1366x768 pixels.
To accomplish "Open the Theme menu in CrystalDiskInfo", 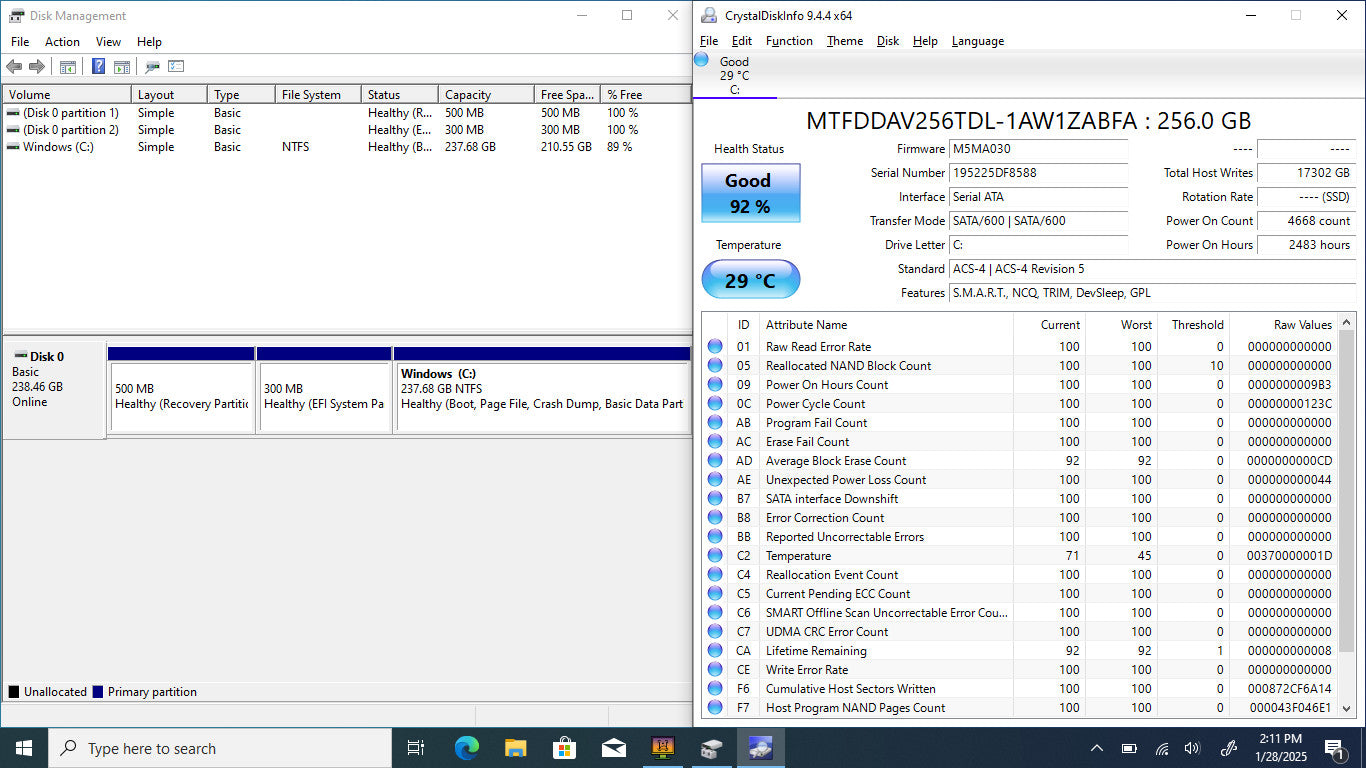I will point(844,41).
